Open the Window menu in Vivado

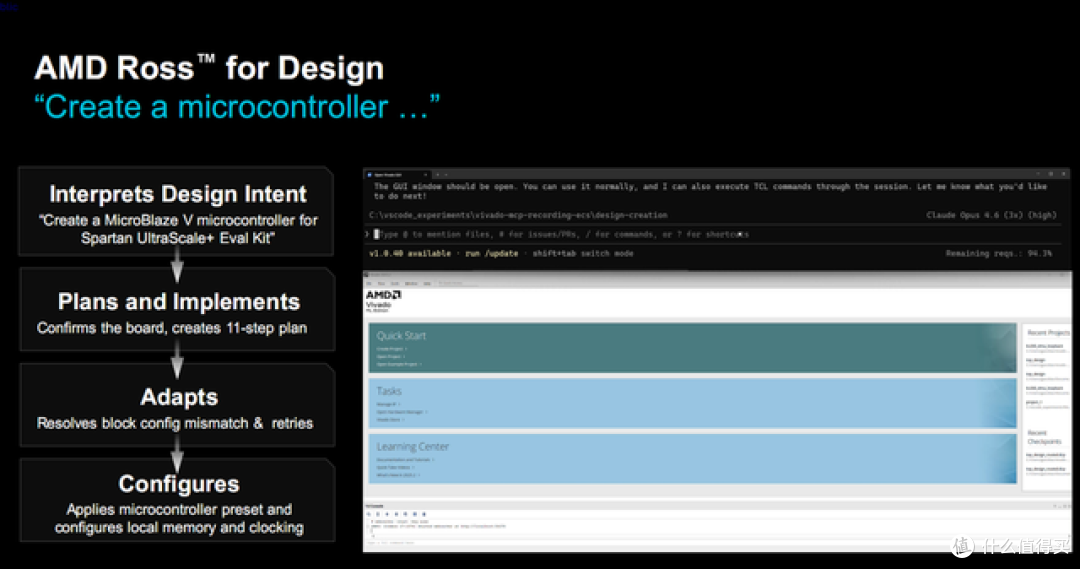click(x=411, y=284)
